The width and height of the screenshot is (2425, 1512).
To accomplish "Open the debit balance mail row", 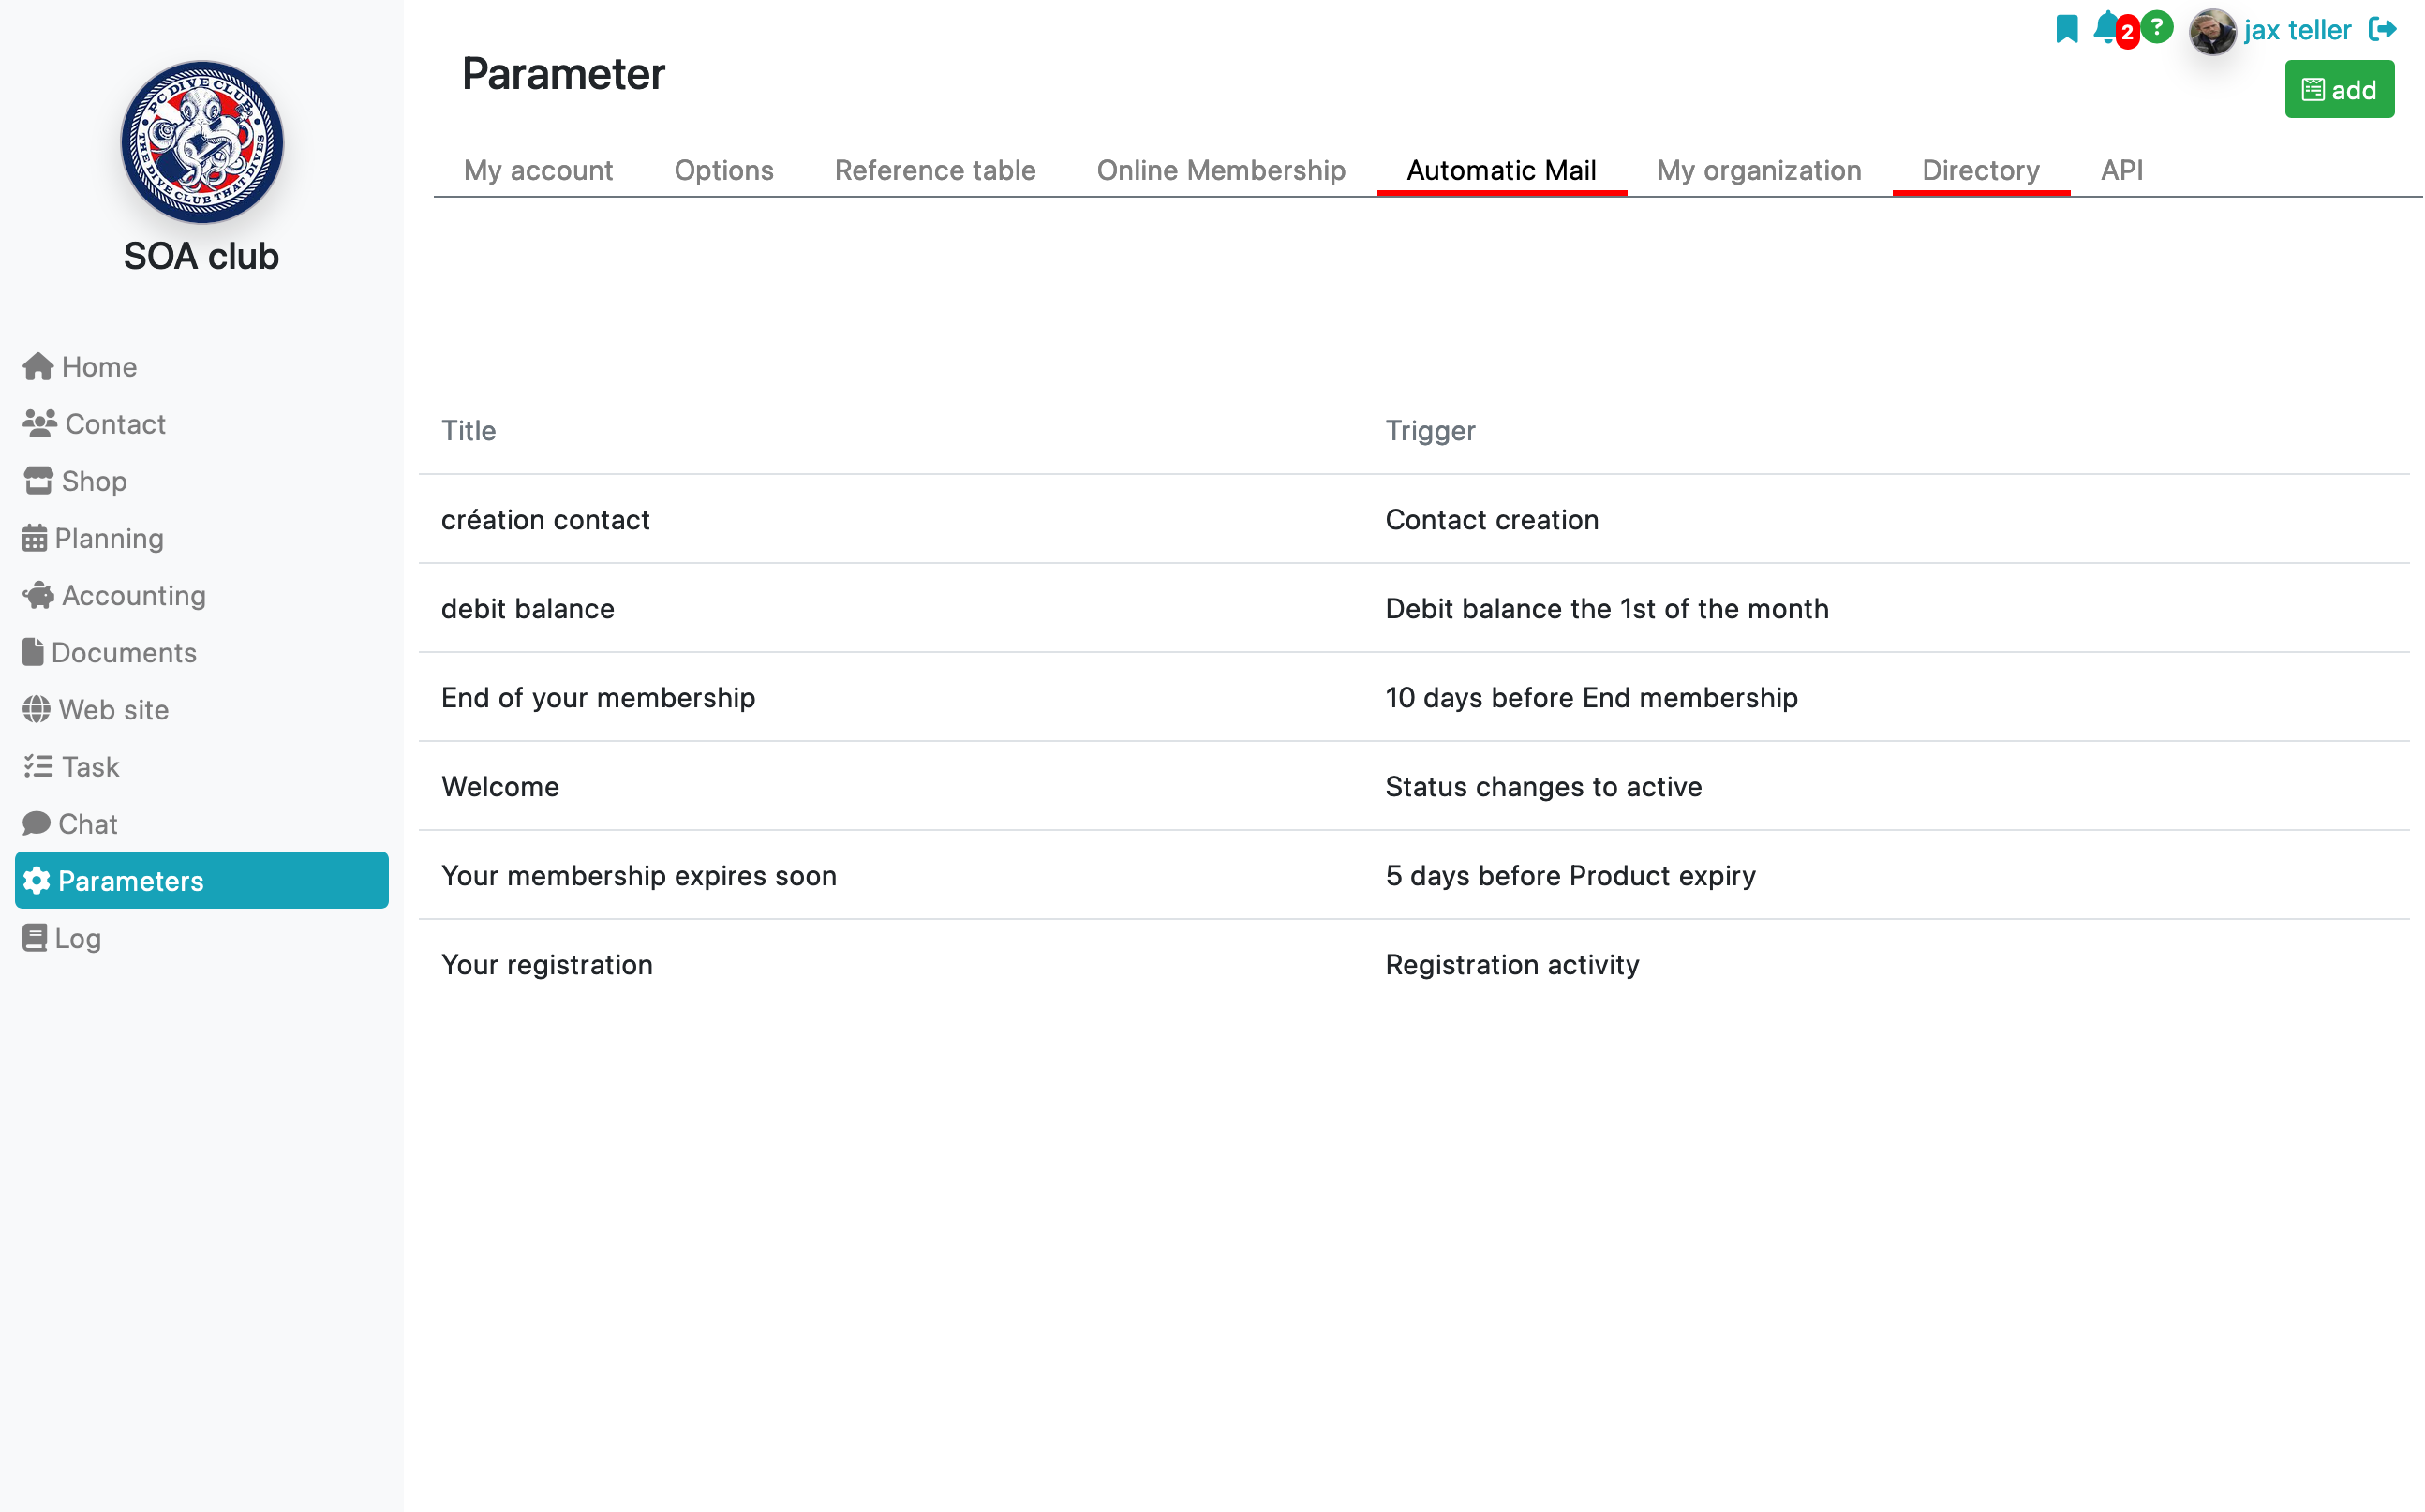I will click(x=1414, y=608).
